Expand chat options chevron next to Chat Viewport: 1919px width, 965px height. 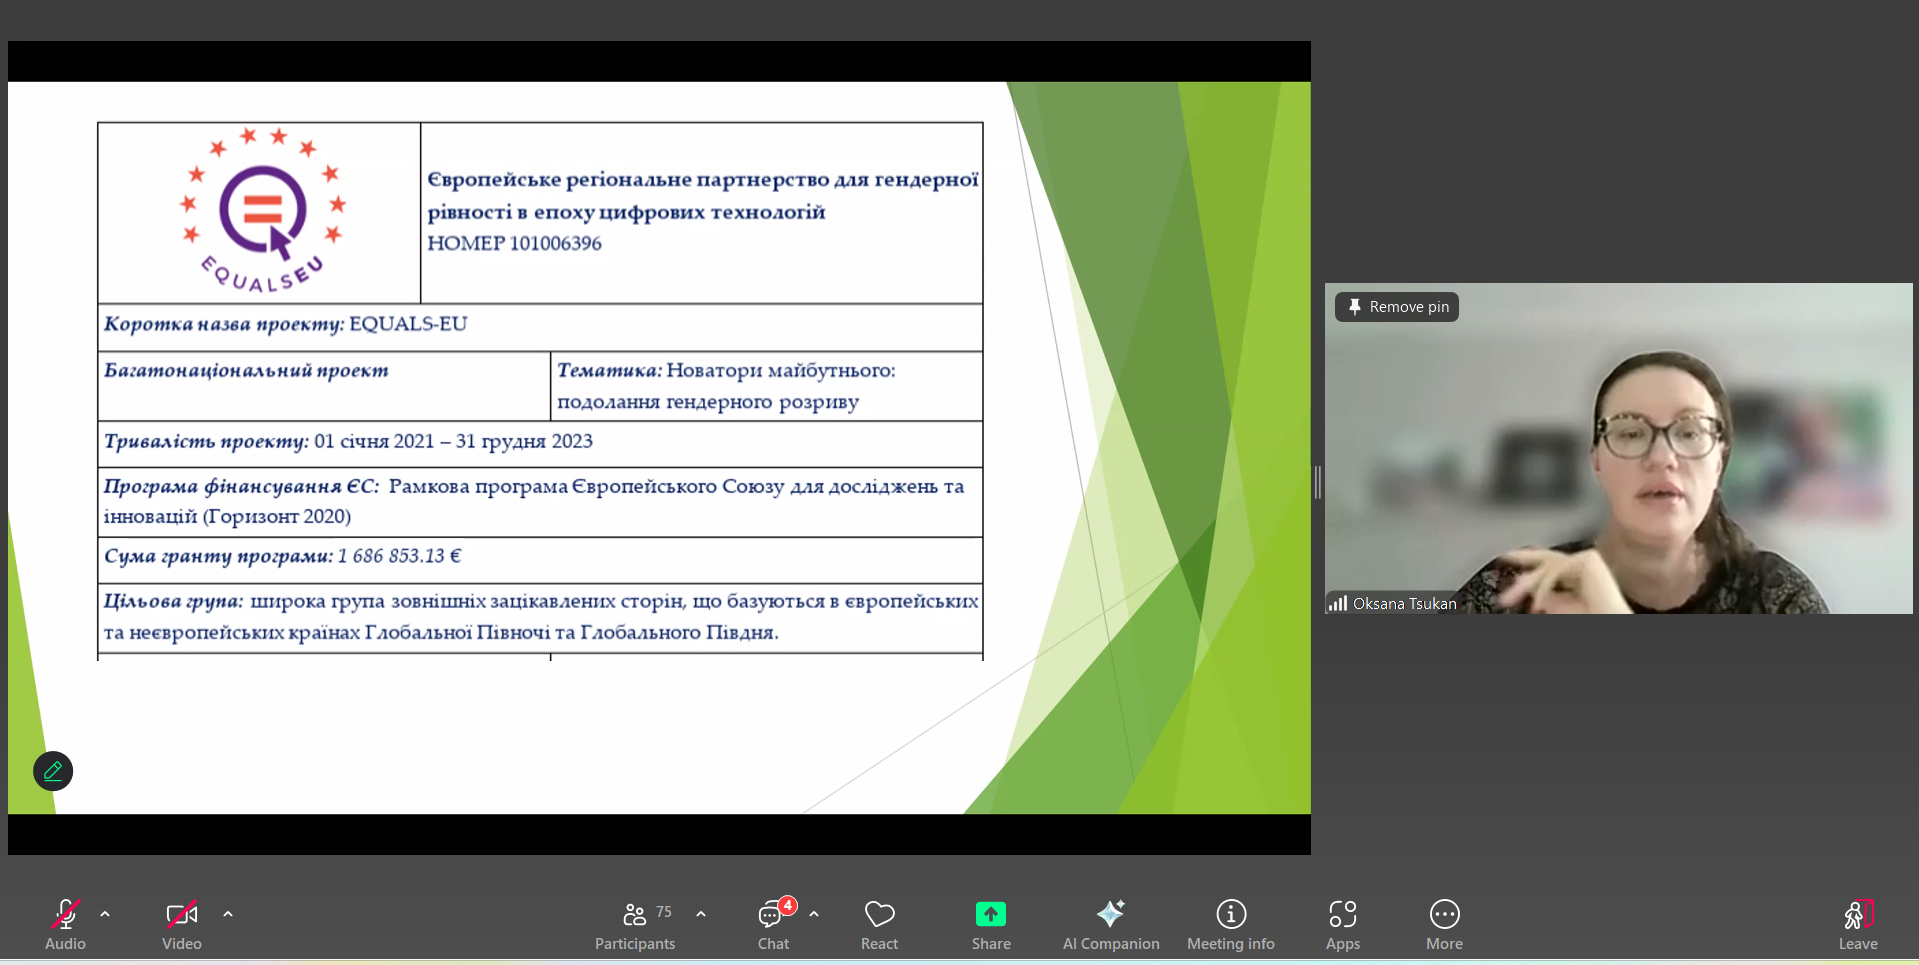[814, 914]
